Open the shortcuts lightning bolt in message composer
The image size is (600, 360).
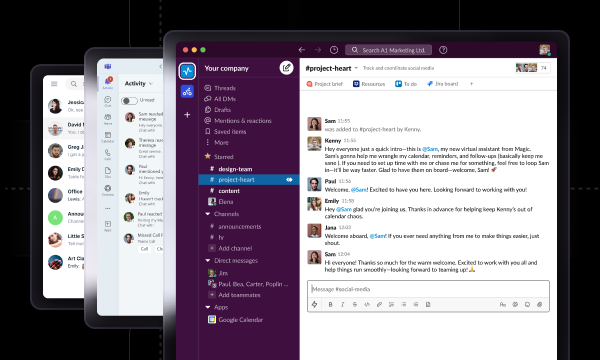315,304
